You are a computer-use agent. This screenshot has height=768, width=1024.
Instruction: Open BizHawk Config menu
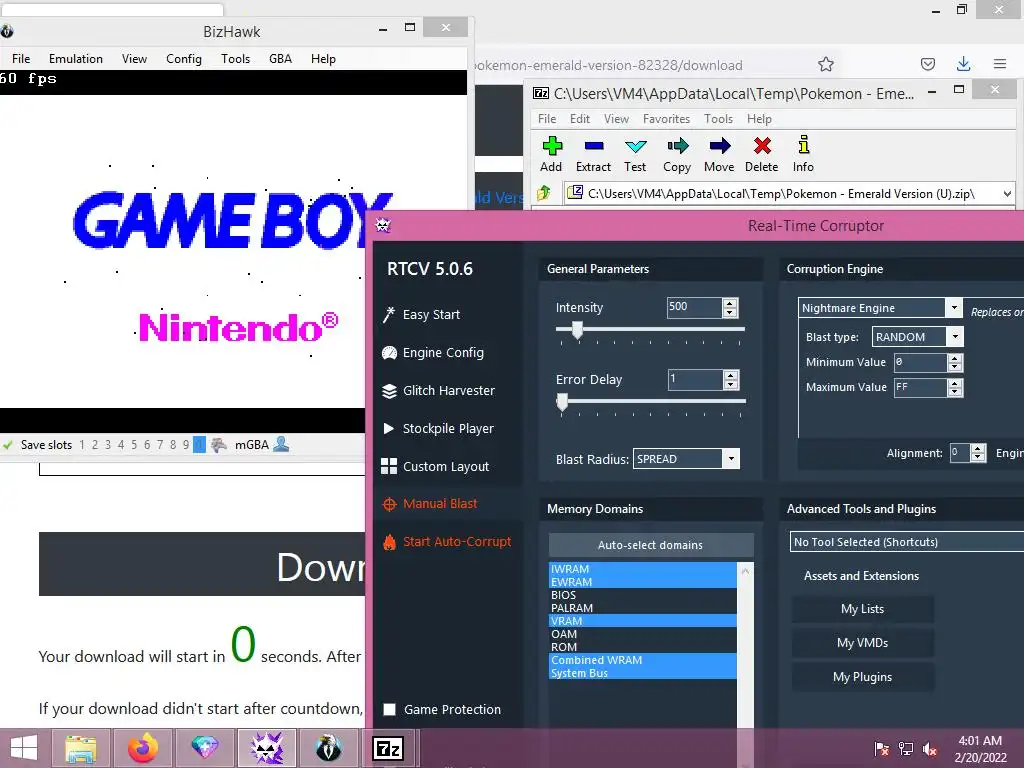coord(184,59)
